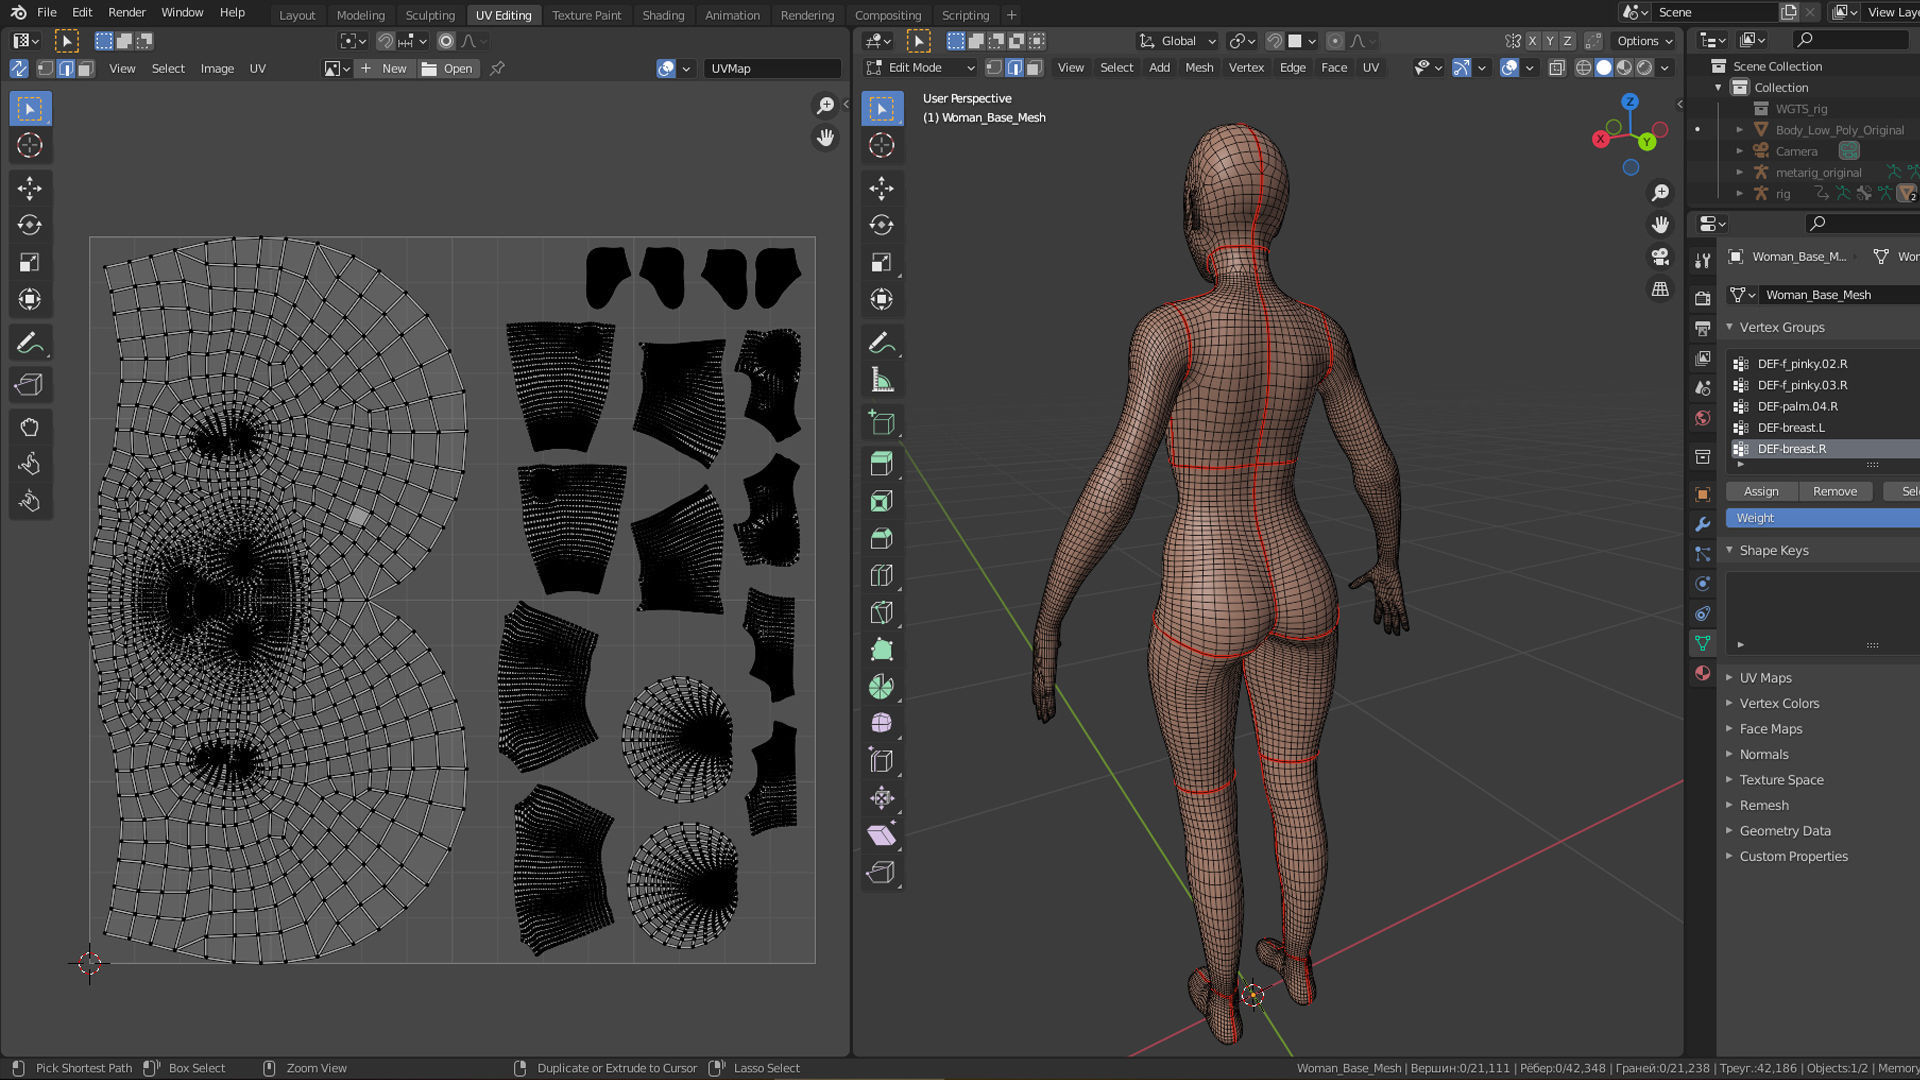Open the Options dropdown in 3D viewport
The image size is (1920, 1080).
(1645, 41)
